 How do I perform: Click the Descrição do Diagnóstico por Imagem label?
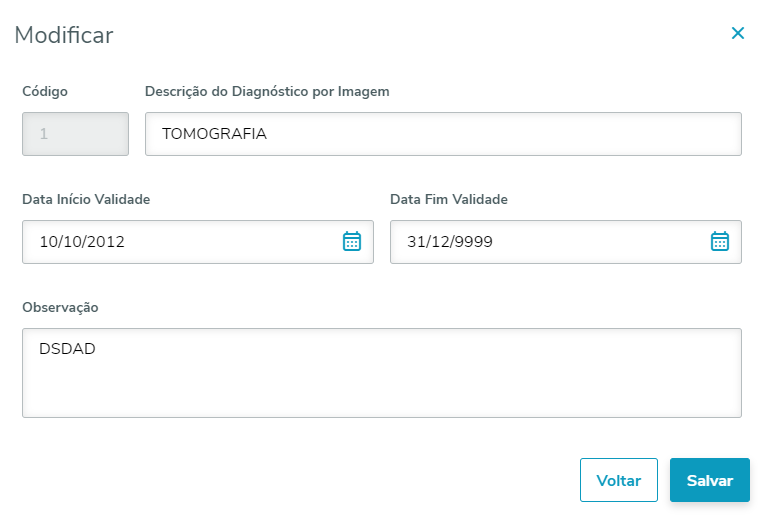point(267,91)
